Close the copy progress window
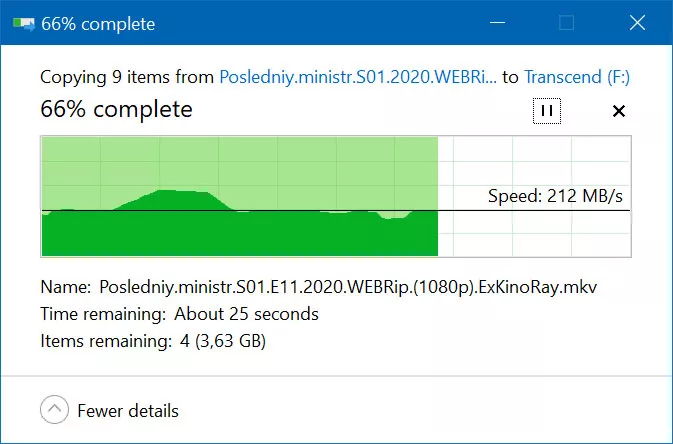673x444 pixels. tap(637, 22)
